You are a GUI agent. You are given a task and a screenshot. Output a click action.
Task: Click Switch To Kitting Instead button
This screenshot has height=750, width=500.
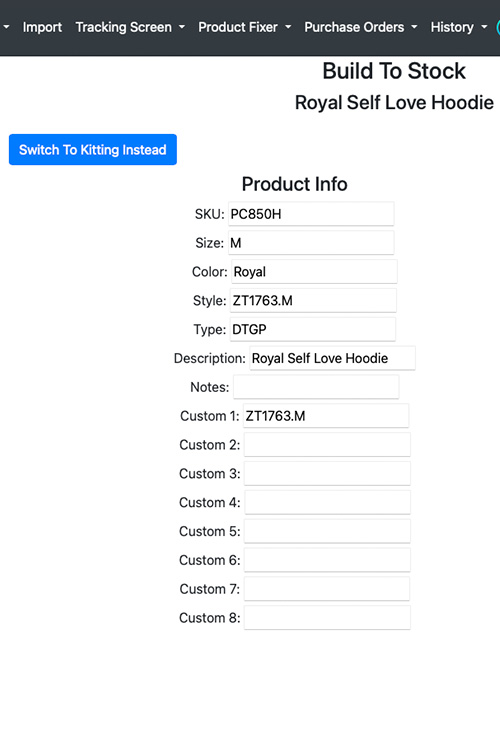click(x=93, y=150)
